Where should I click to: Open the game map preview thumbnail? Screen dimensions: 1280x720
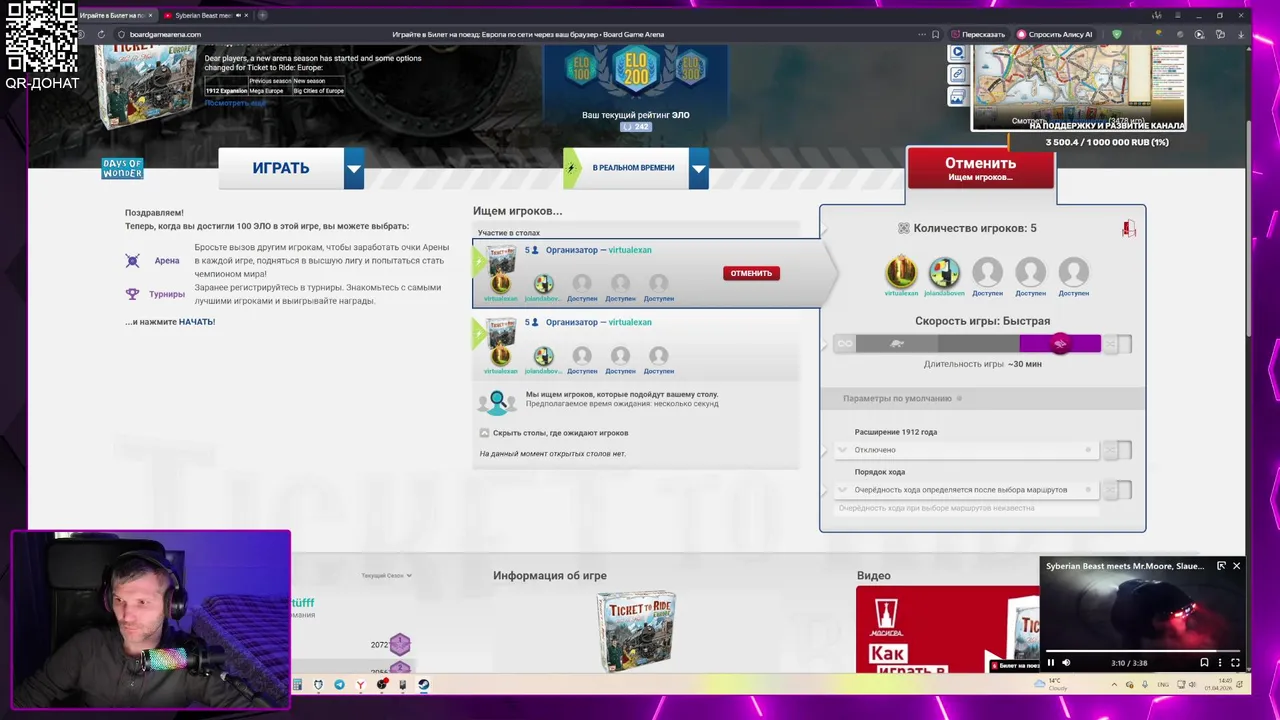click(1079, 85)
